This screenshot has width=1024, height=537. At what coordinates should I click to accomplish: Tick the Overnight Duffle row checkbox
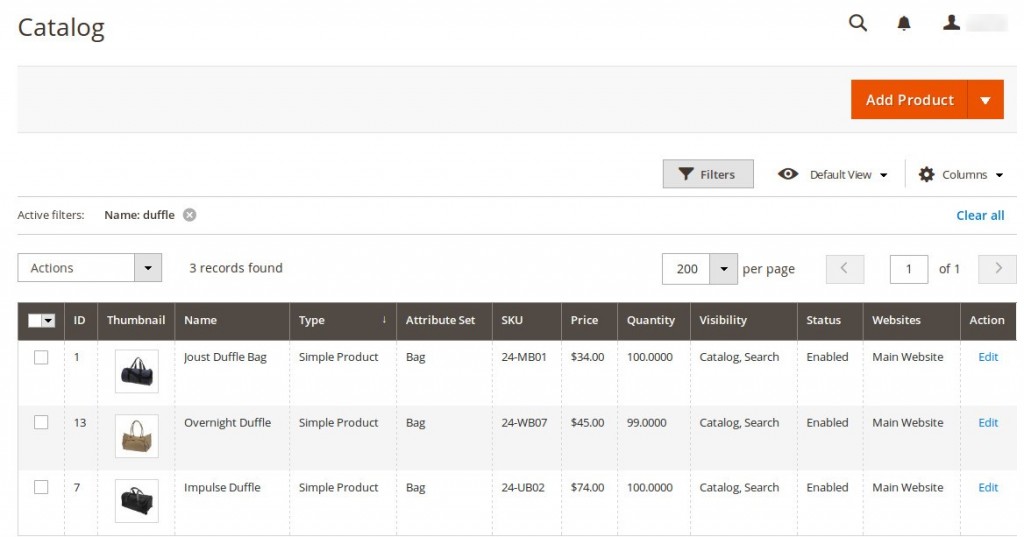click(x=41, y=422)
